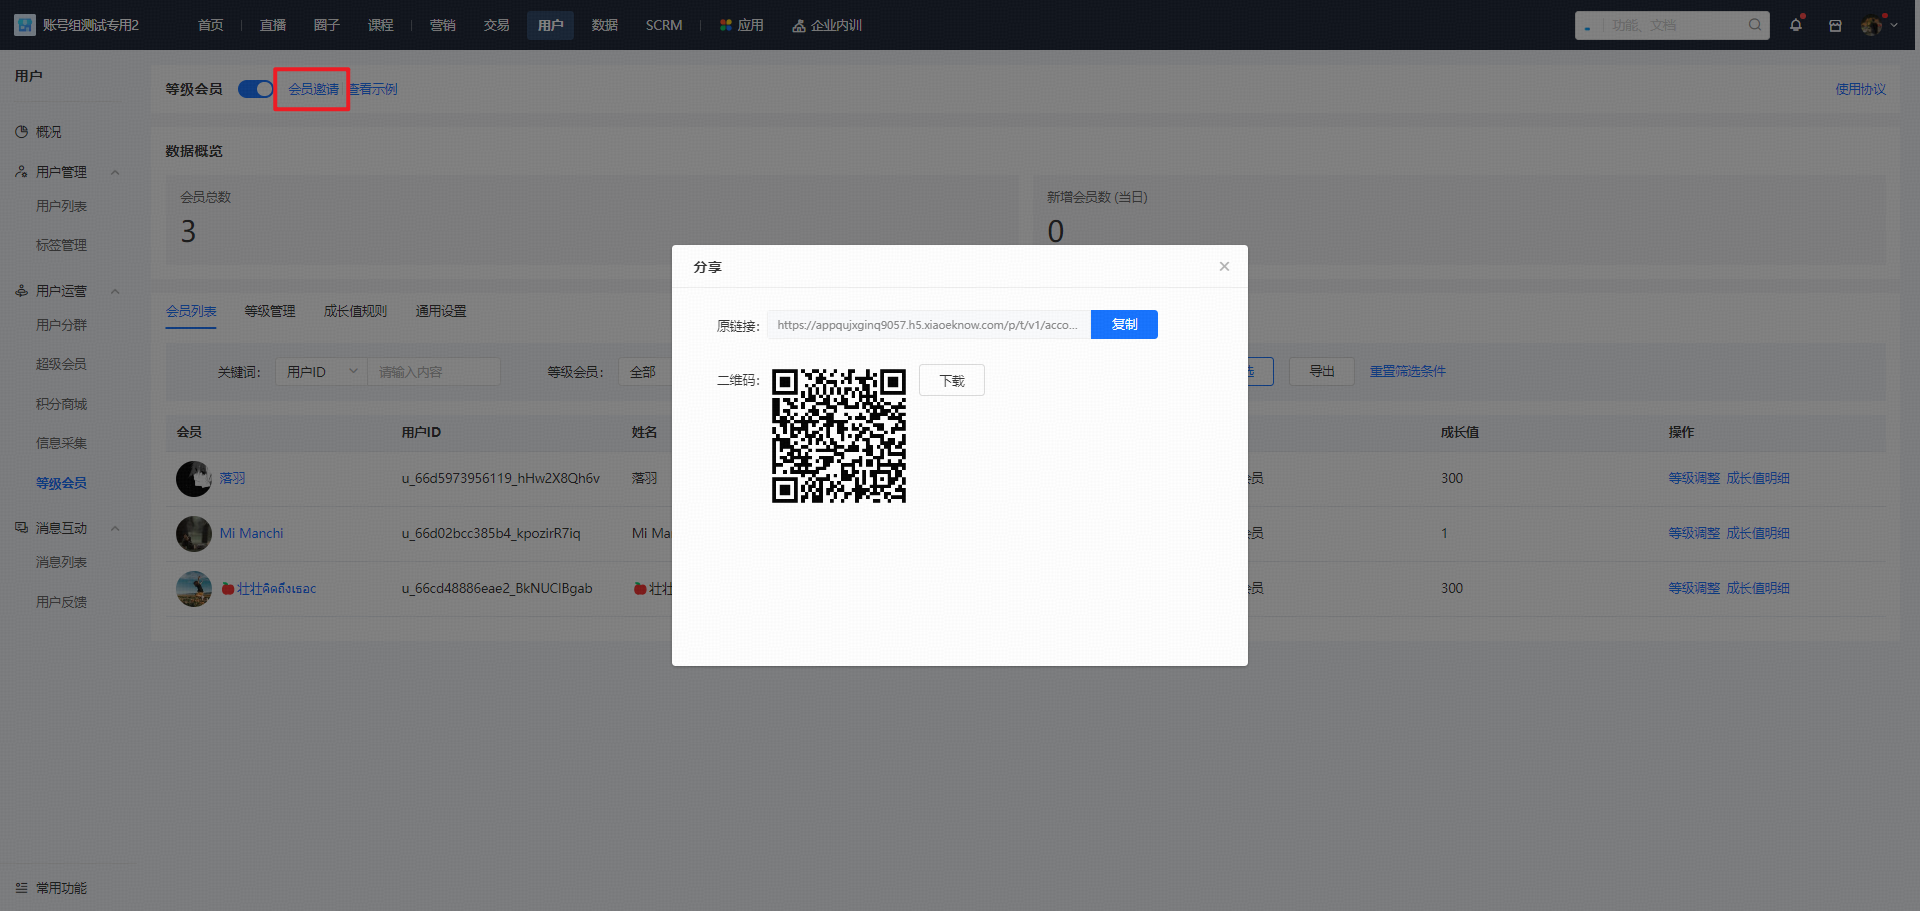Click the QR code image
1920x911 pixels.
pos(839,436)
